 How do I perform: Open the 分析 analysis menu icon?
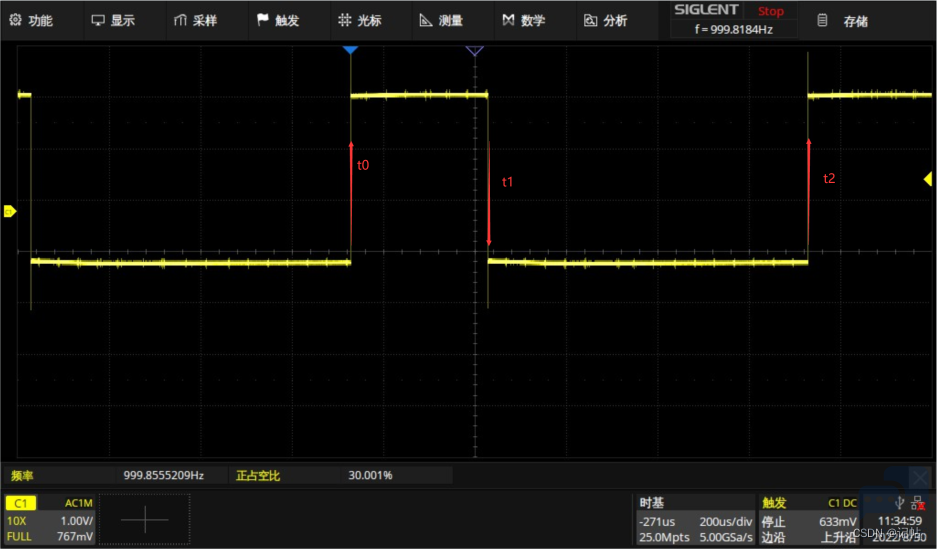pyautogui.click(x=590, y=20)
